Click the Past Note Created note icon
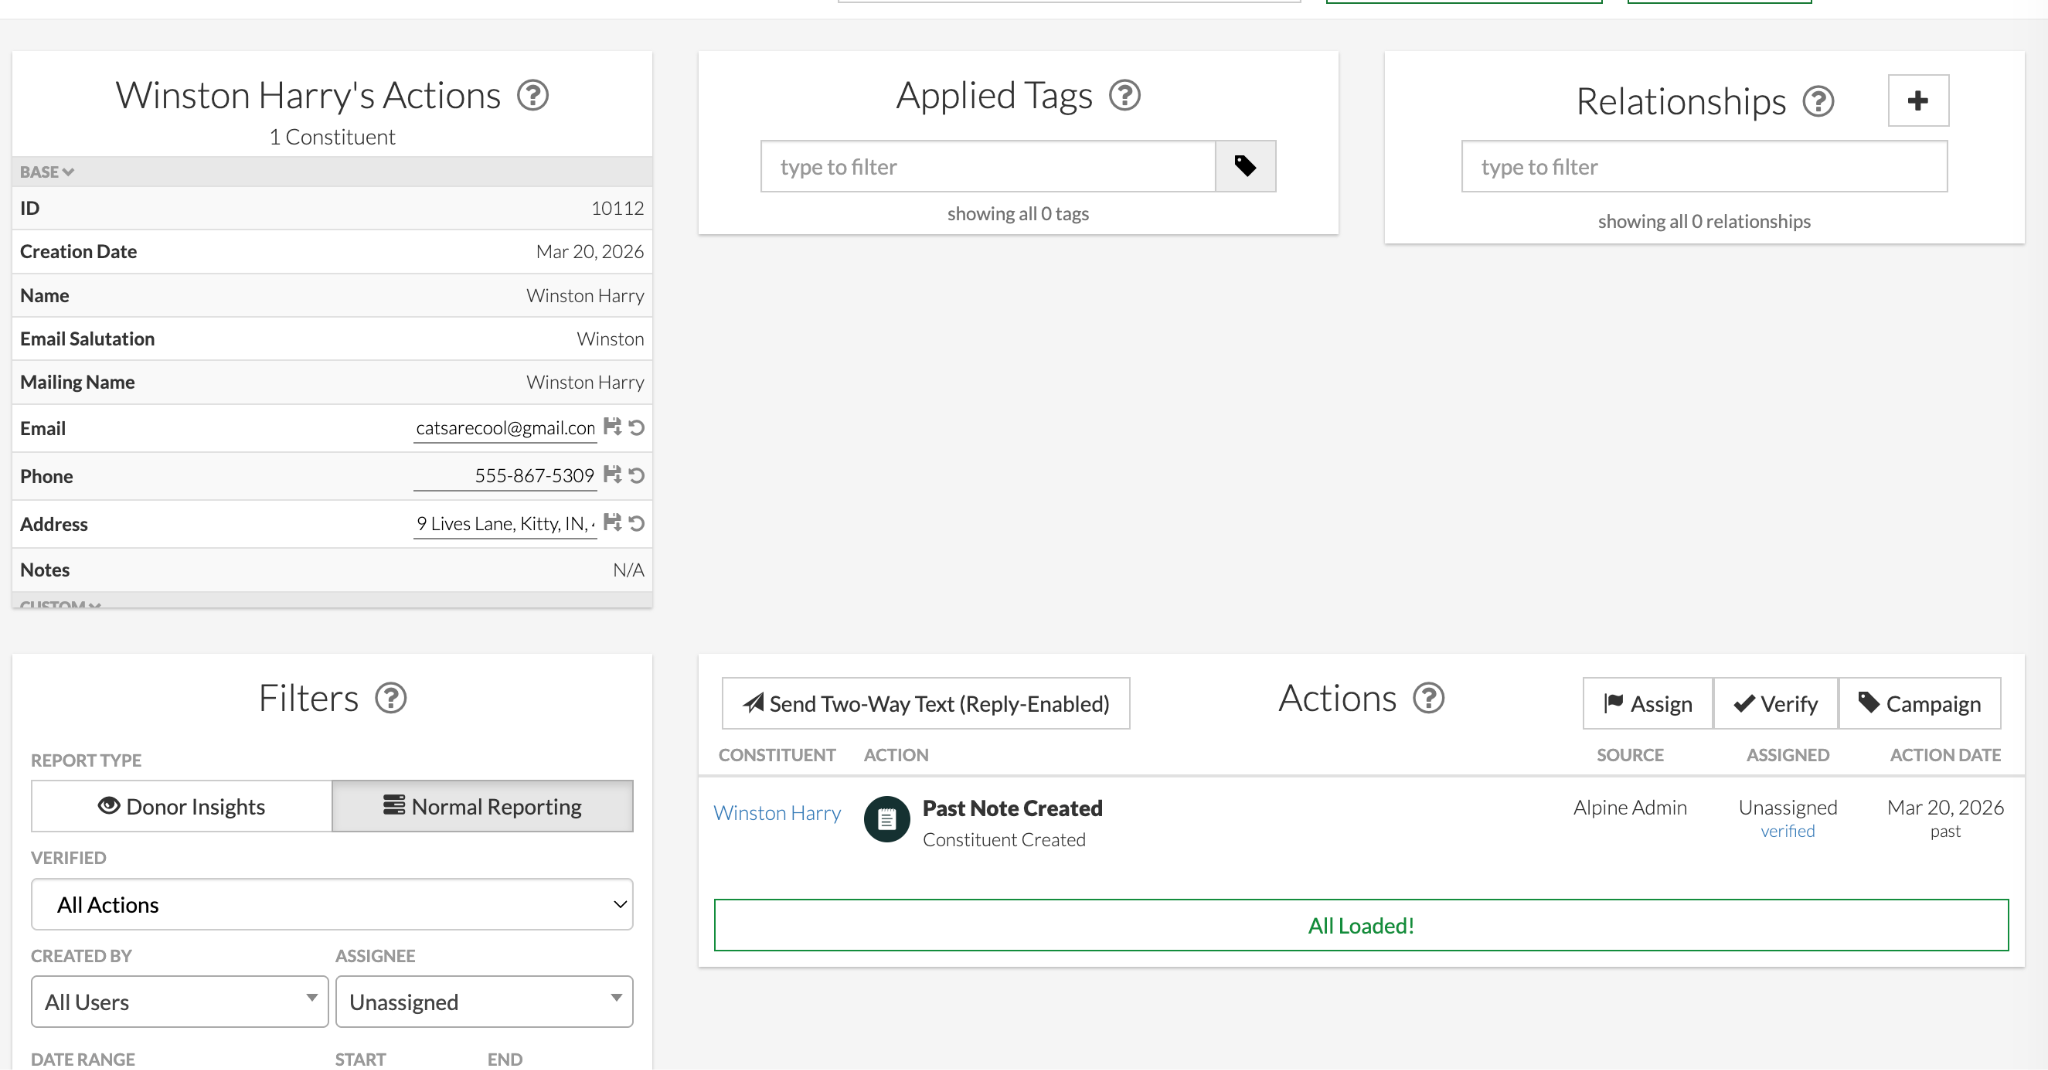Image resolution: width=2048 pixels, height=1070 pixels. pos(887,820)
